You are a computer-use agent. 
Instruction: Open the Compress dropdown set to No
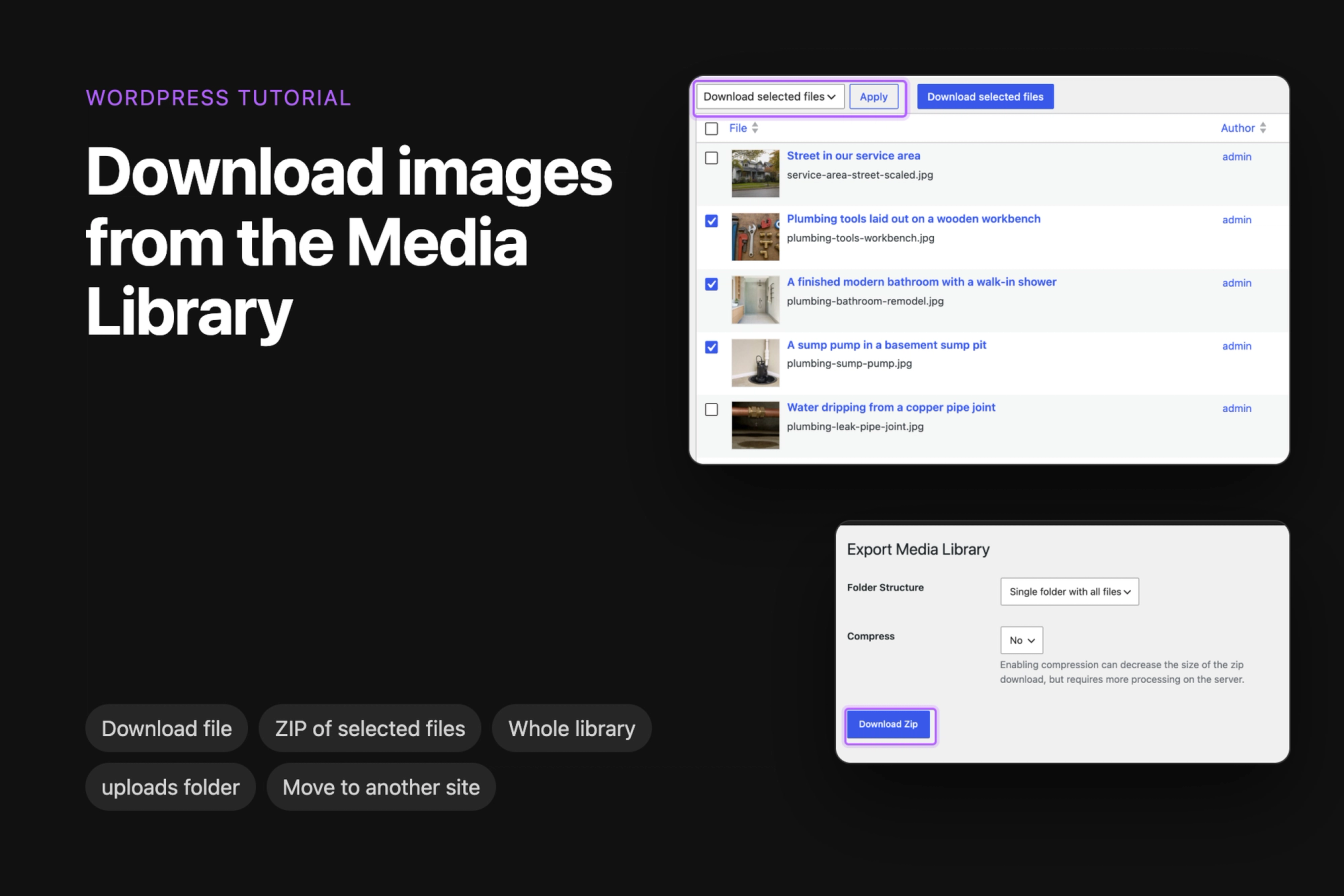click(x=1021, y=640)
